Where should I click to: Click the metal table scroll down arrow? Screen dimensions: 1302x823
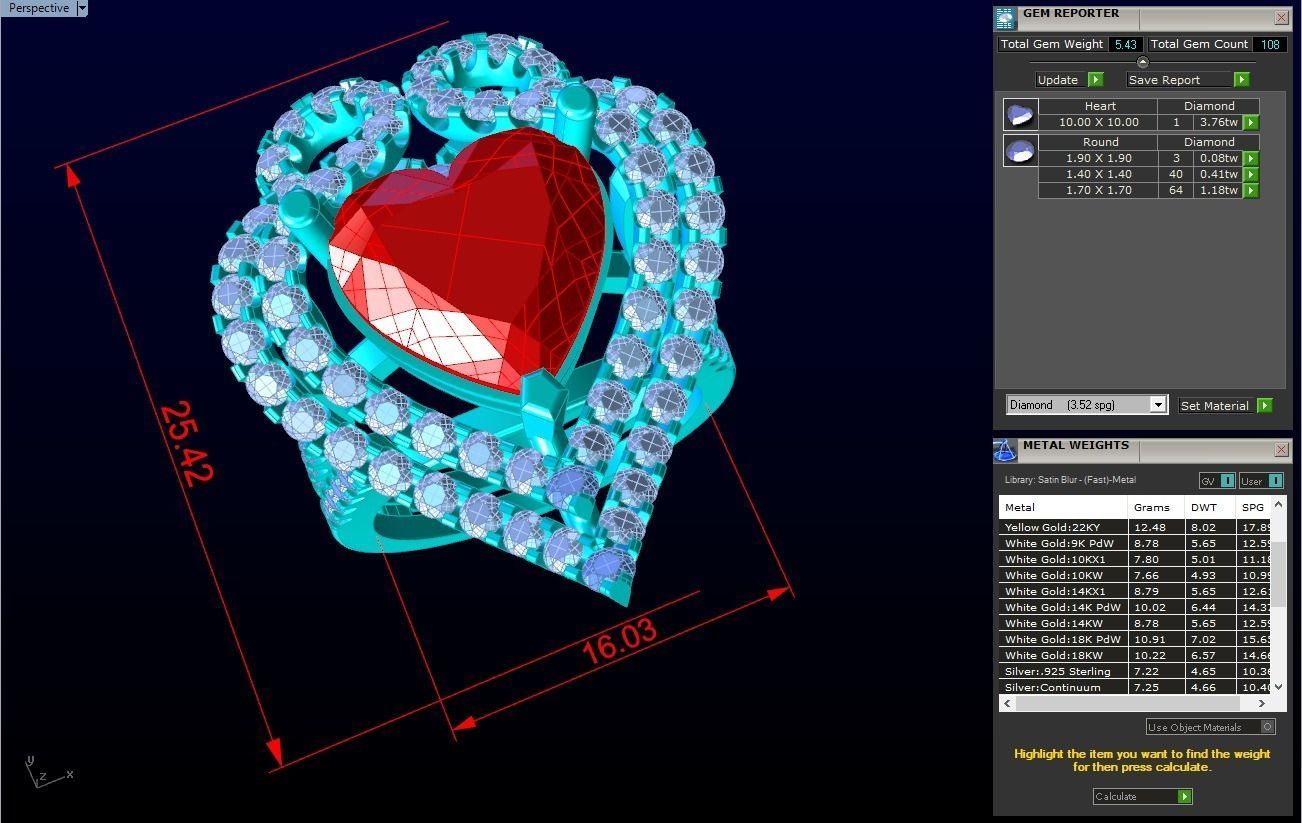pyautogui.click(x=1278, y=687)
